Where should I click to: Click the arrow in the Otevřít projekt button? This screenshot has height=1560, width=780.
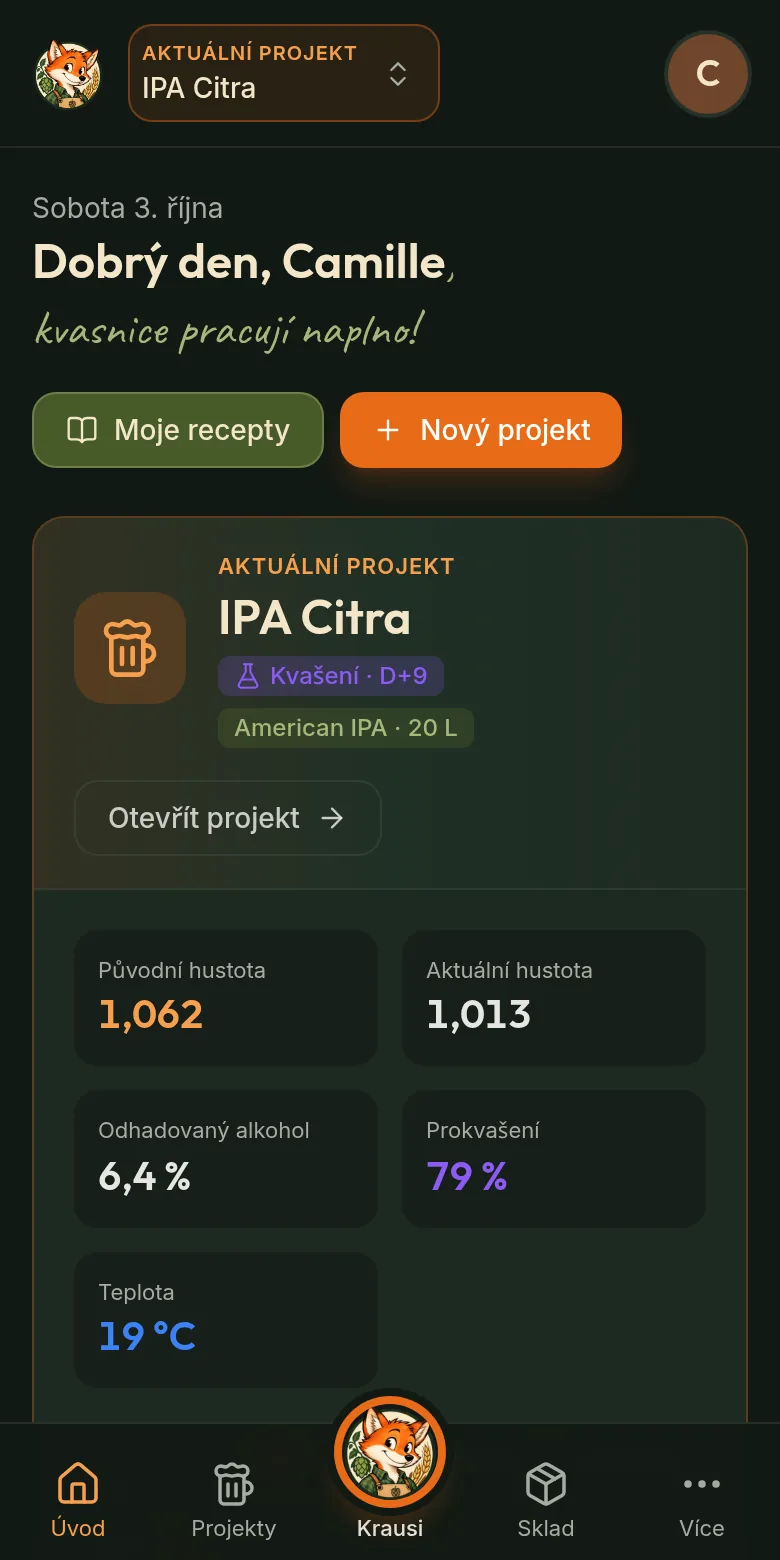[332, 818]
